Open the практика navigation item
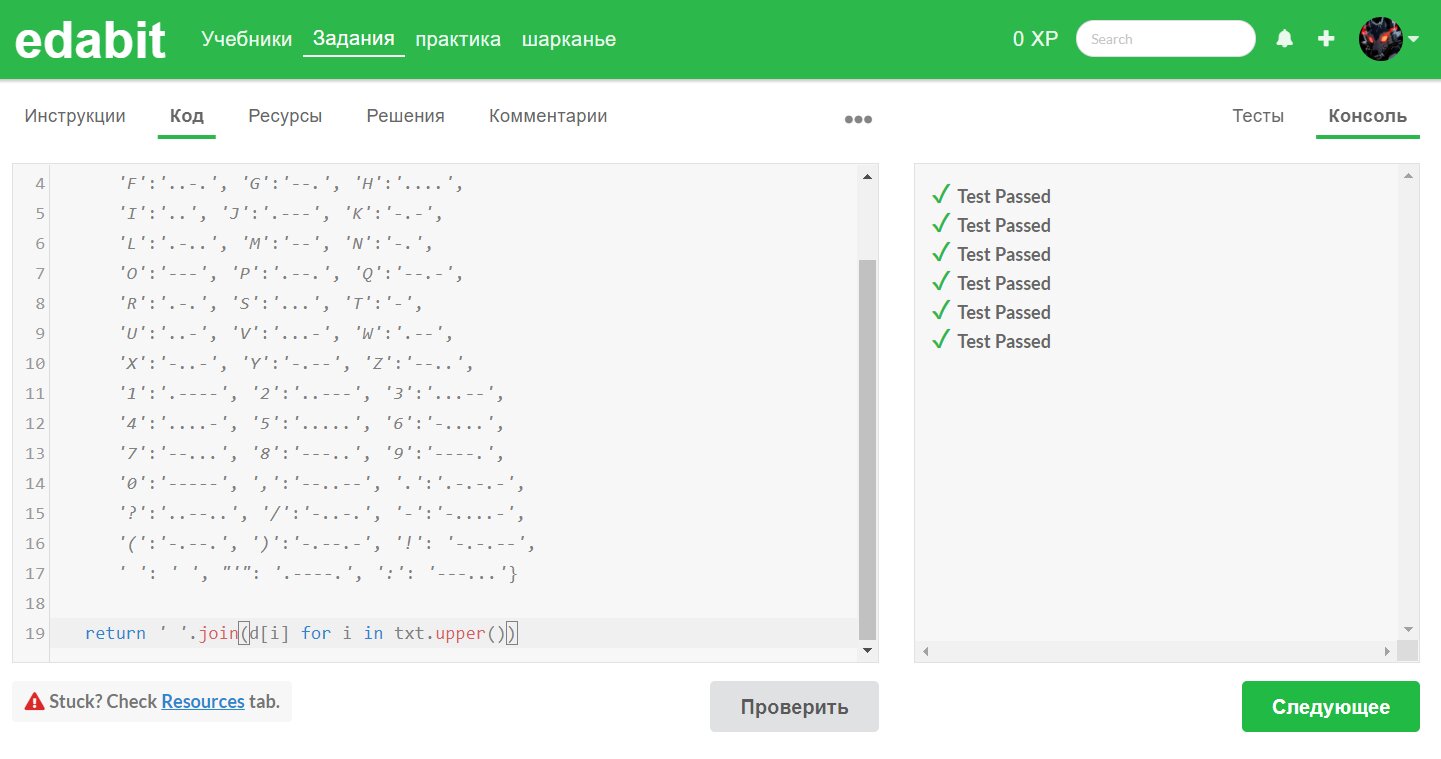The height and width of the screenshot is (759, 1441). (458, 39)
